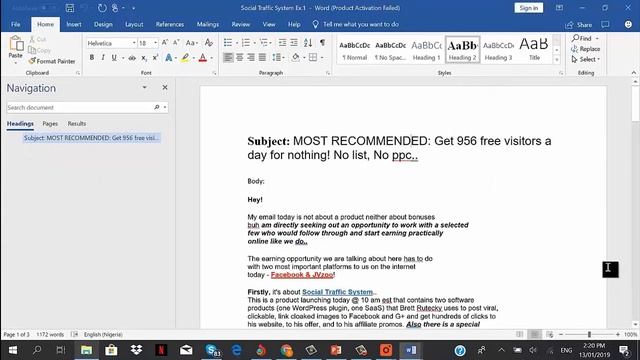Image resolution: width=640 pixels, height=360 pixels.
Task: Open the Change Case dropdown
Action: (191, 43)
